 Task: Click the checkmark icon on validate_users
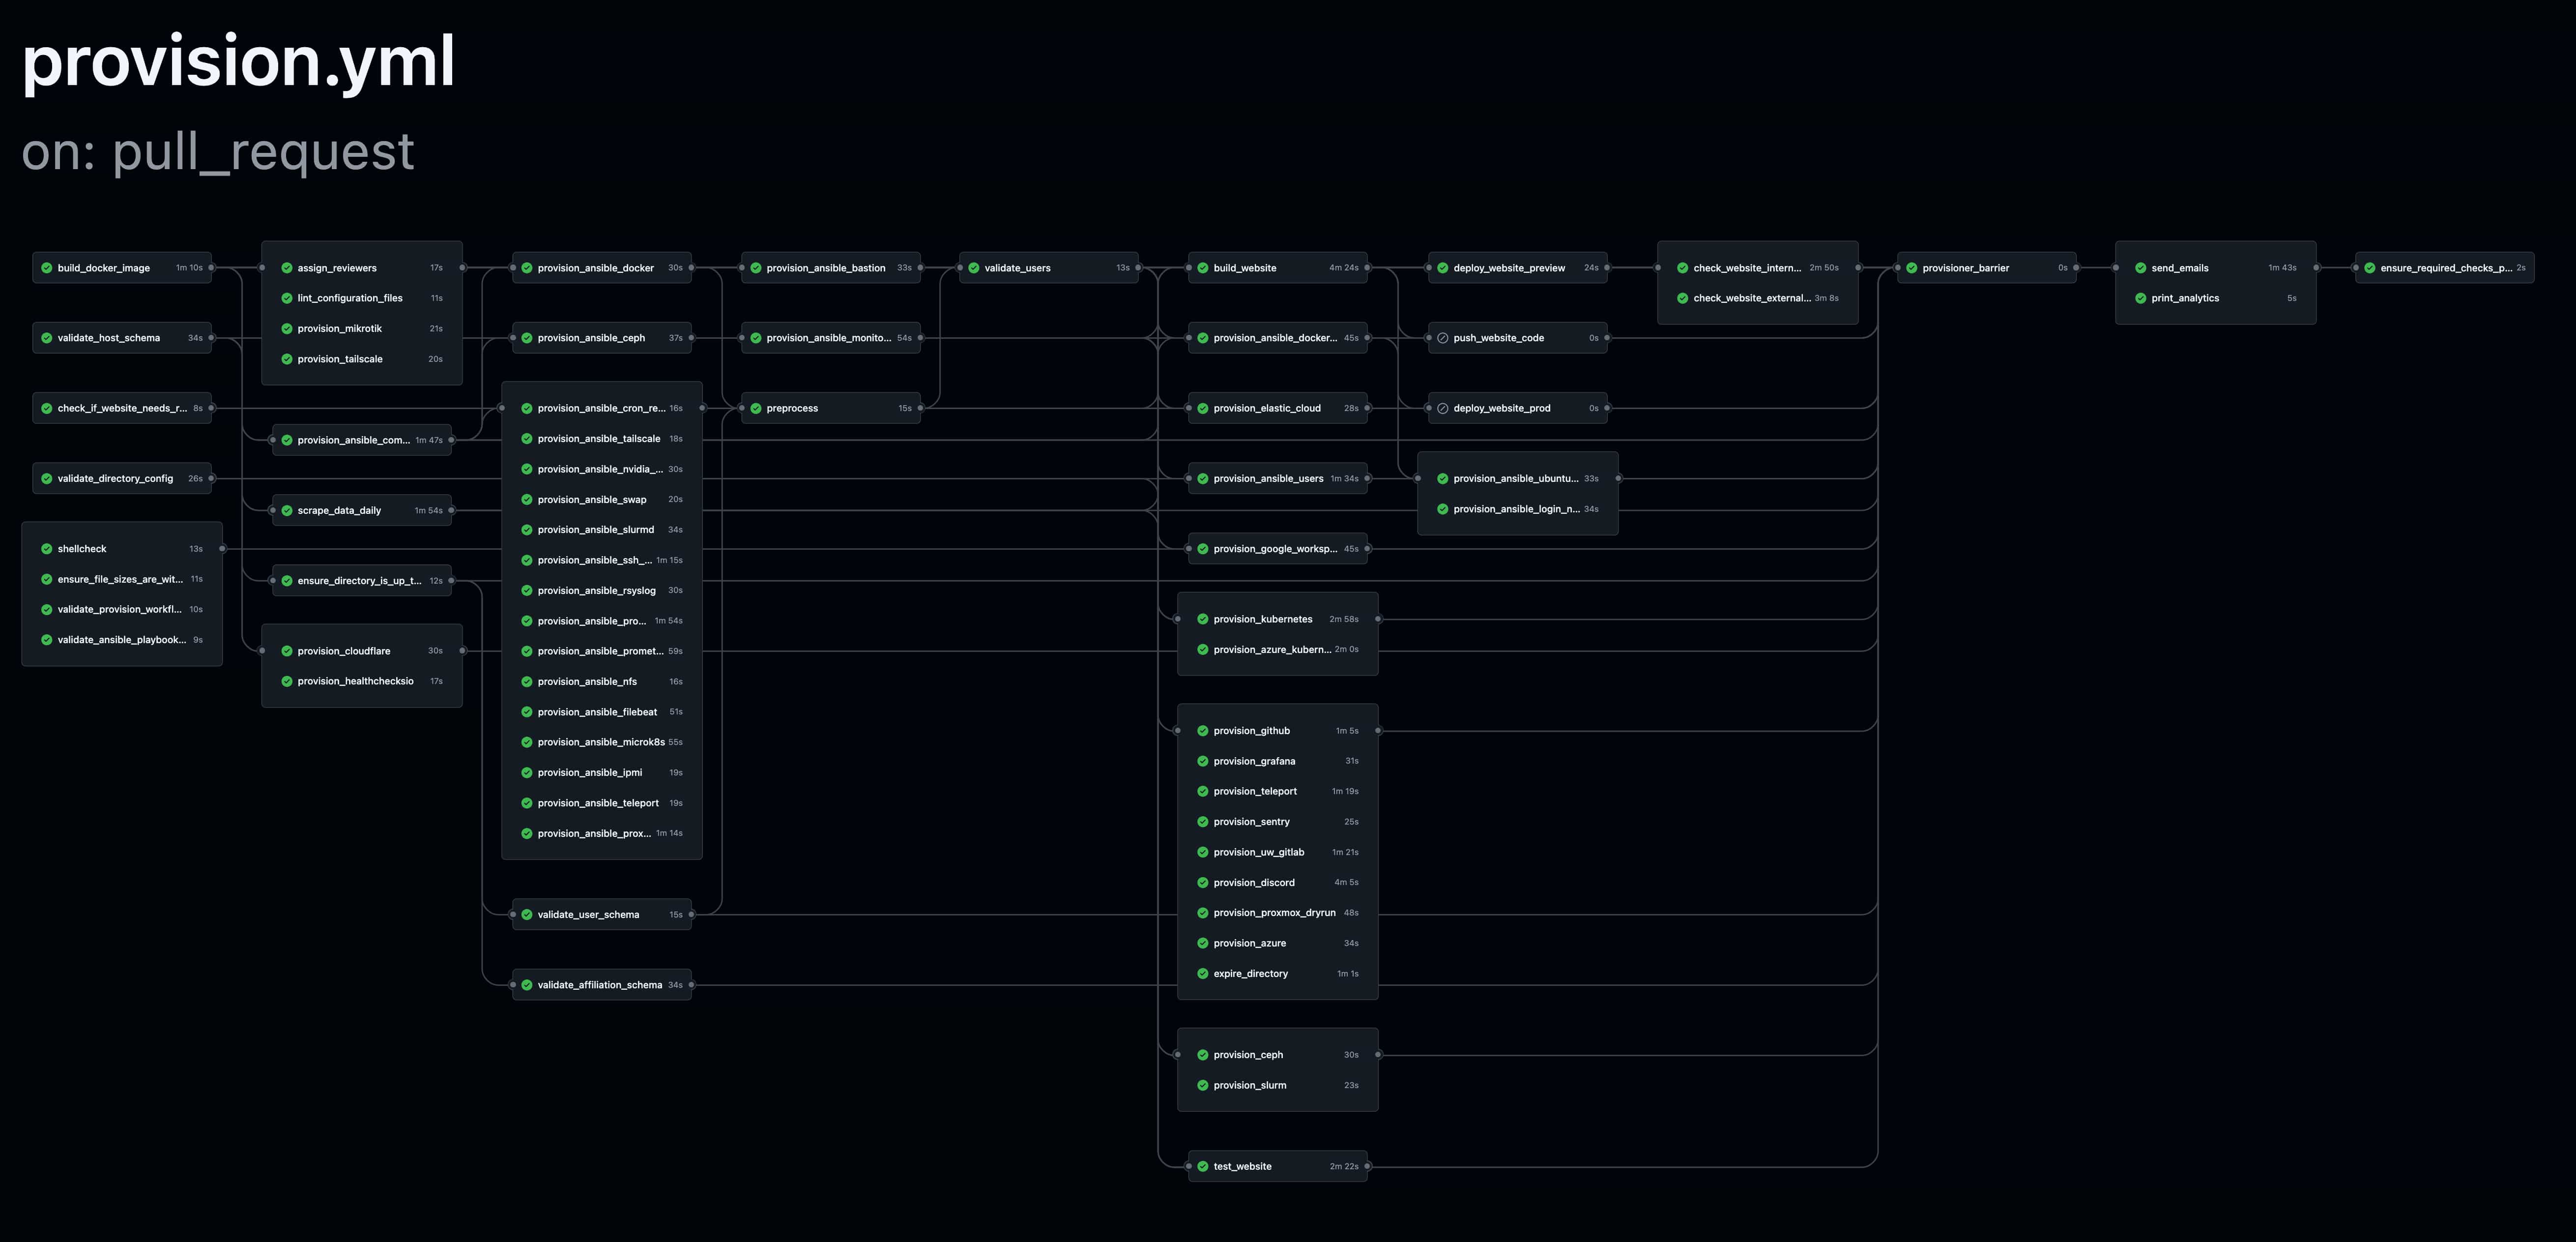click(973, 267)
